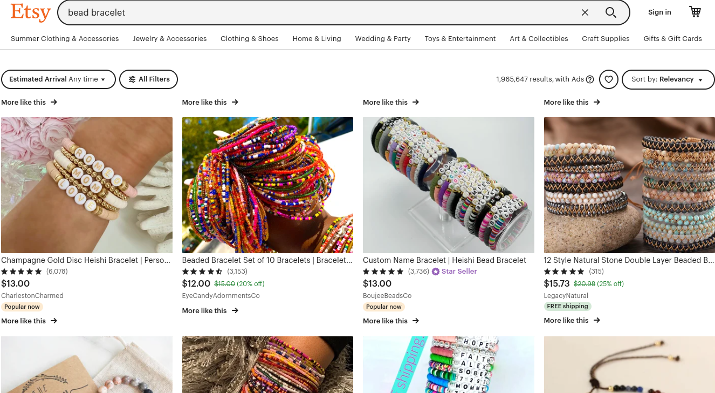715x393 pixels.
Task: Click More like this under EyeCandyAdornmentsCo listing
Action: [210, 310]
